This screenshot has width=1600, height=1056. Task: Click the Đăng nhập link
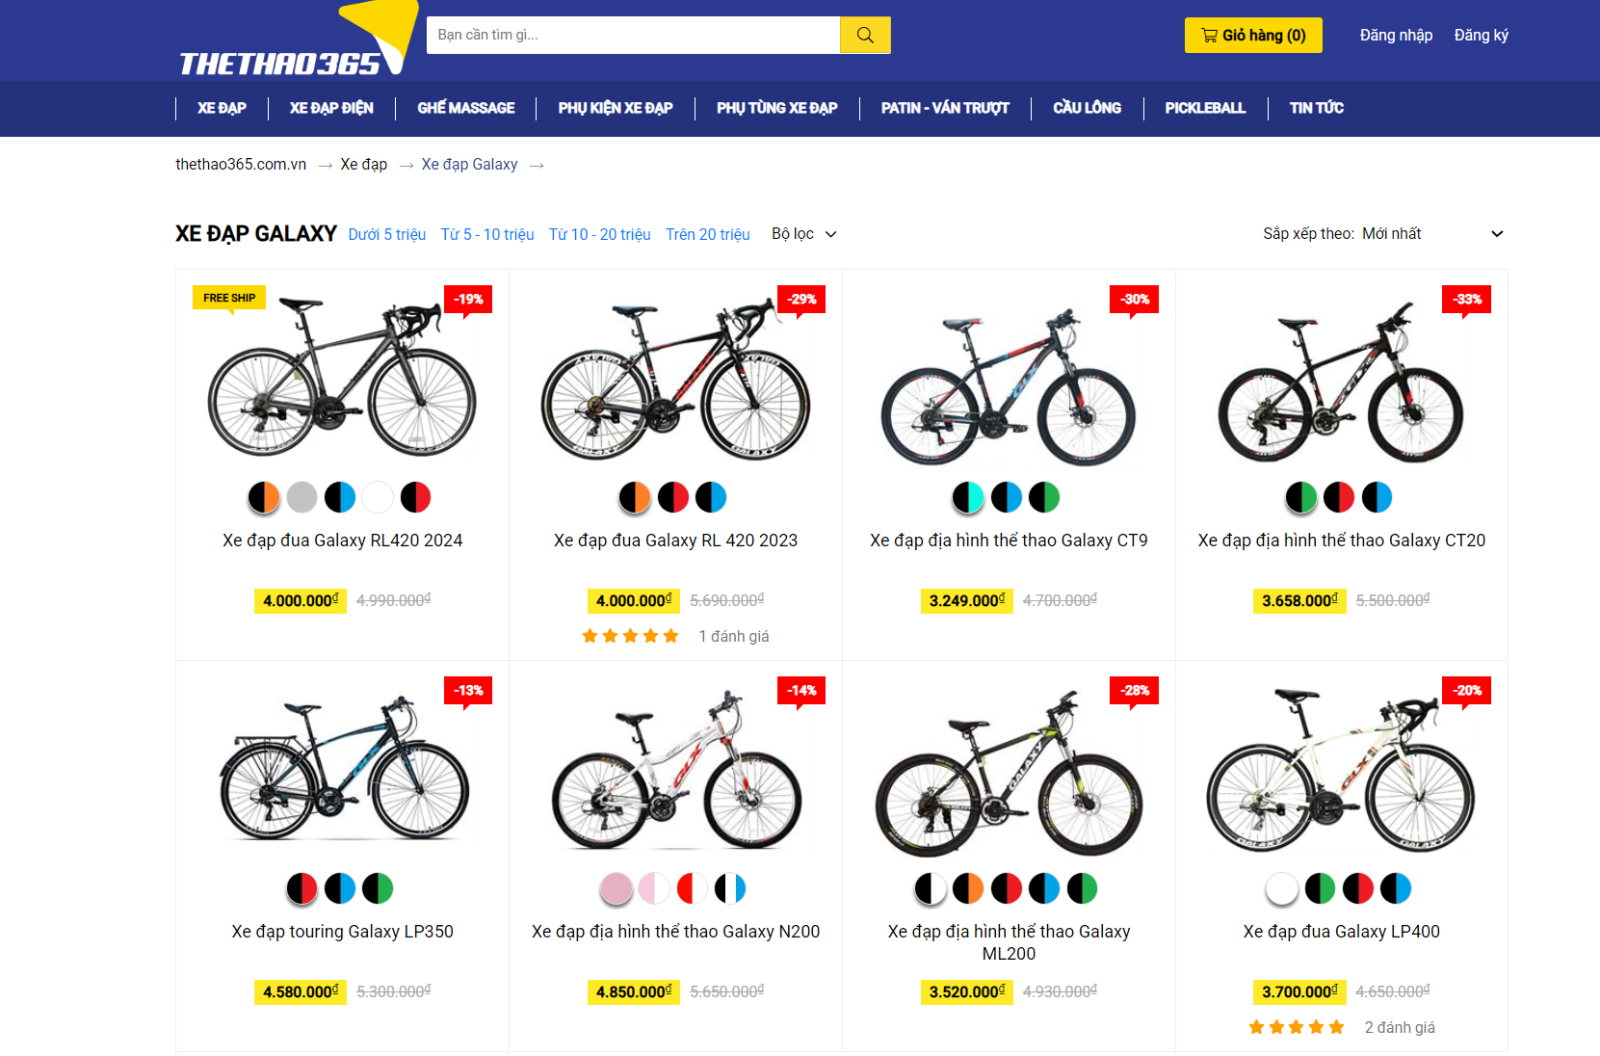(x=1396, y=35)
